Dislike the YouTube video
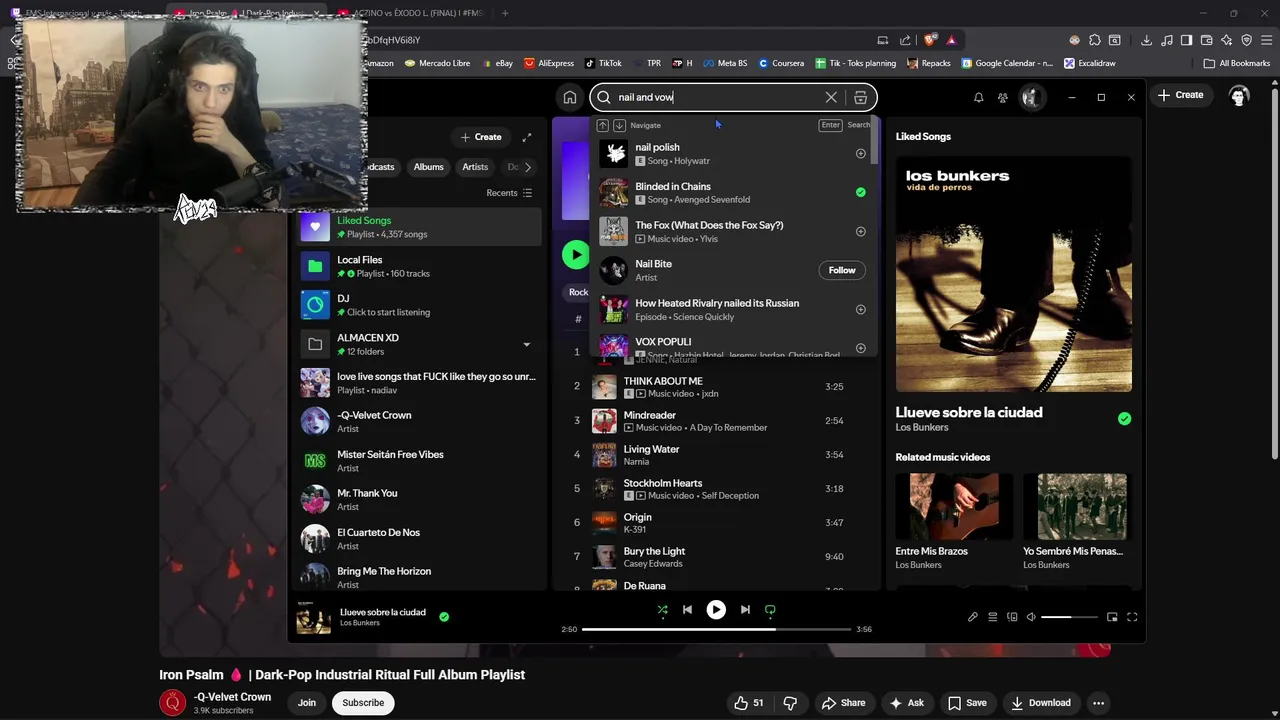 pyautogui.click(x=790, y=703)
